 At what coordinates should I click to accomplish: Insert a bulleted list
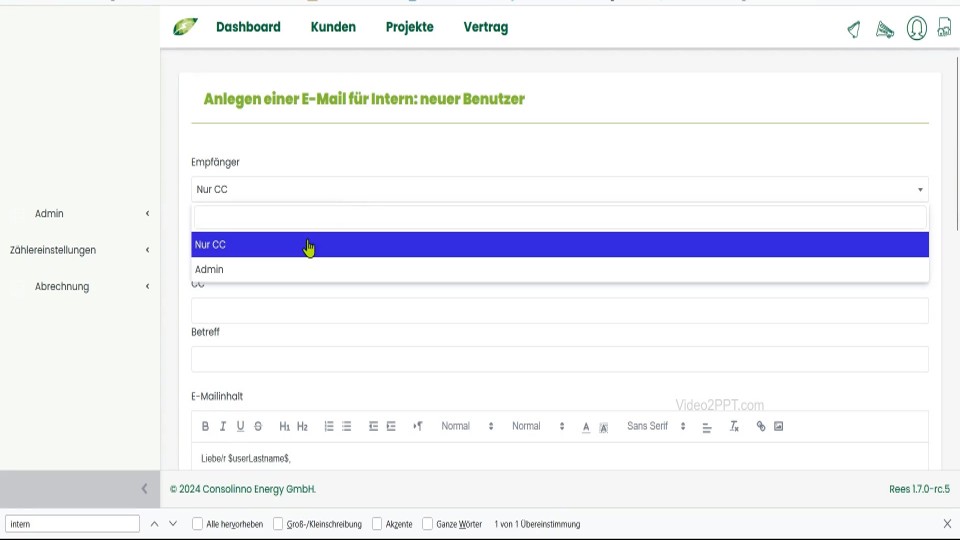[x=347, y=426]
